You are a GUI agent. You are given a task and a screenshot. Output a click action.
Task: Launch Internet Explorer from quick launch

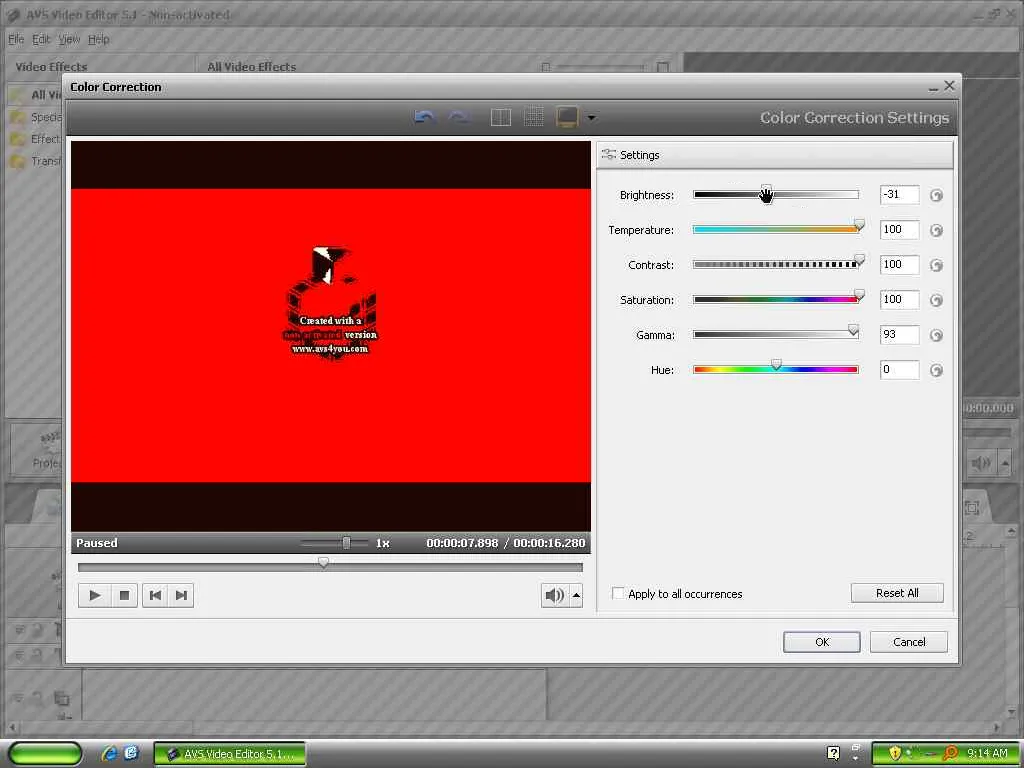point(109,754)
